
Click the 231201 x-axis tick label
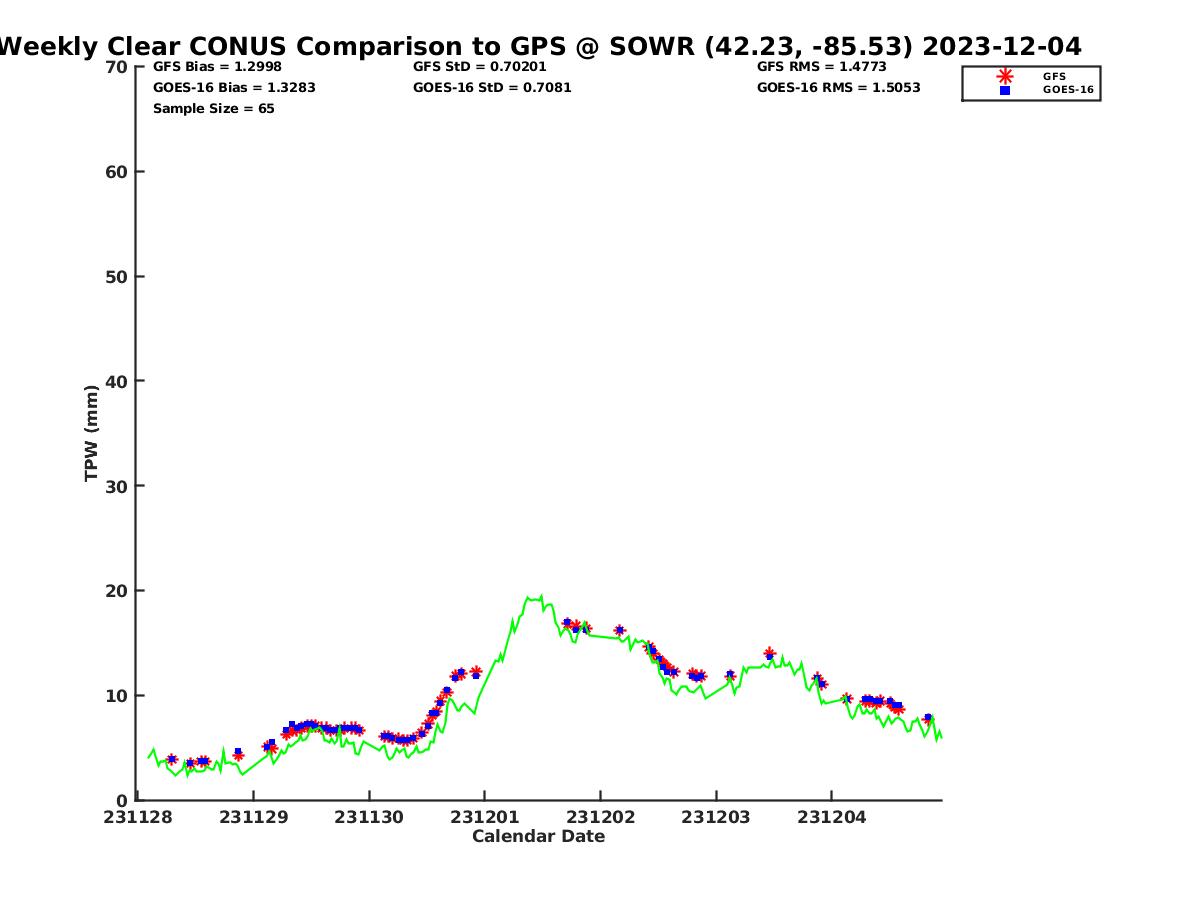(484, 818)
